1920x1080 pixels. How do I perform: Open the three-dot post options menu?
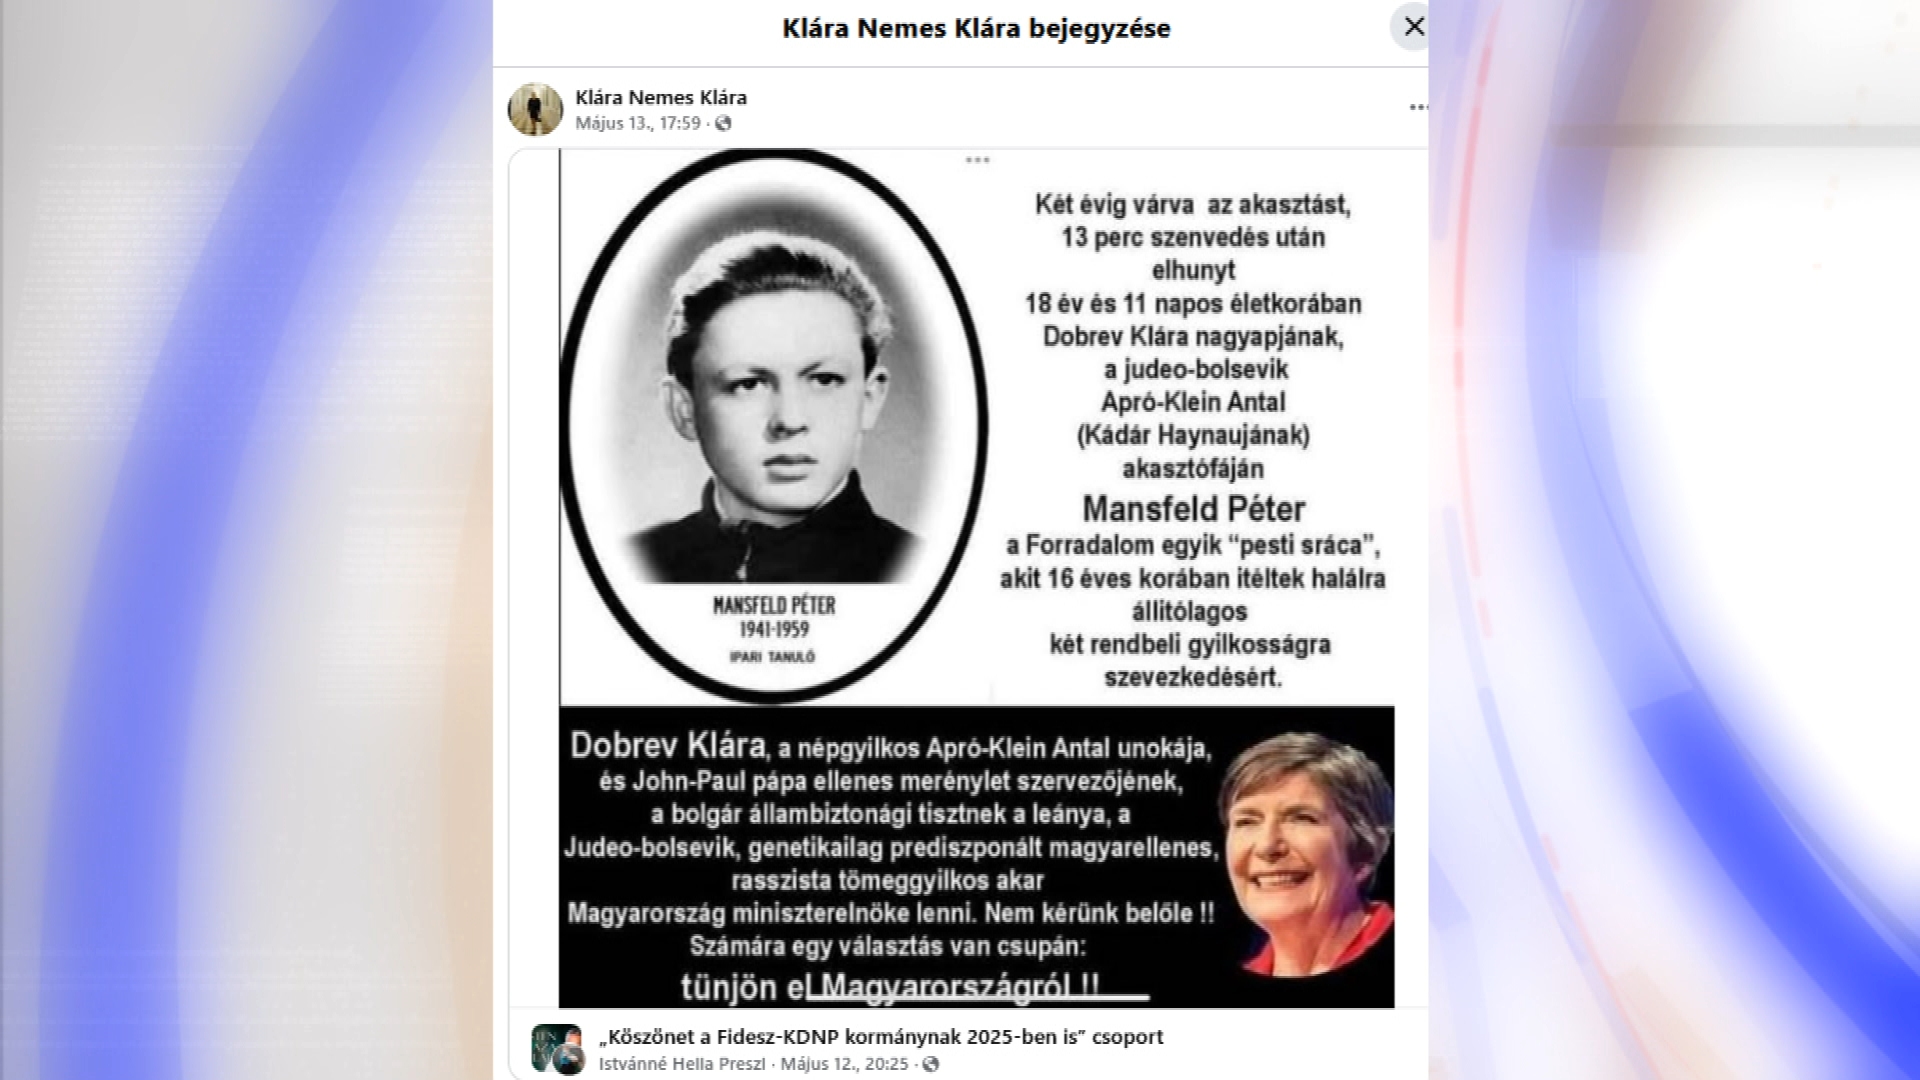(x=1418, y=107)
